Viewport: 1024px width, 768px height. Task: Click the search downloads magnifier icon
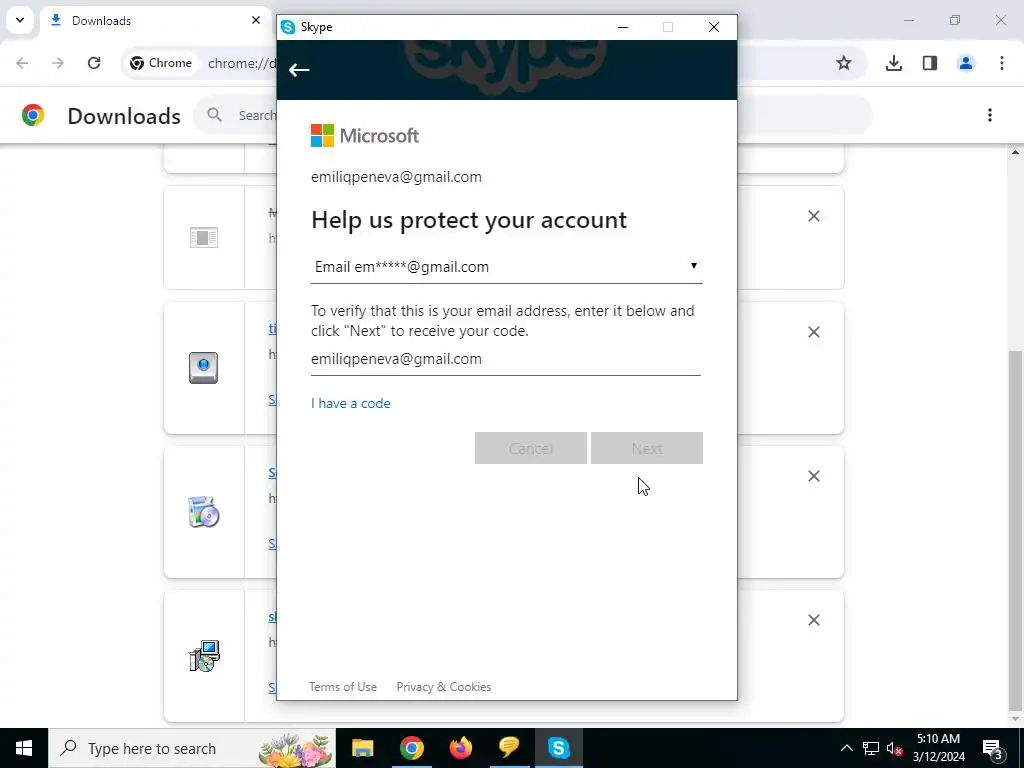tap(214, 115)
